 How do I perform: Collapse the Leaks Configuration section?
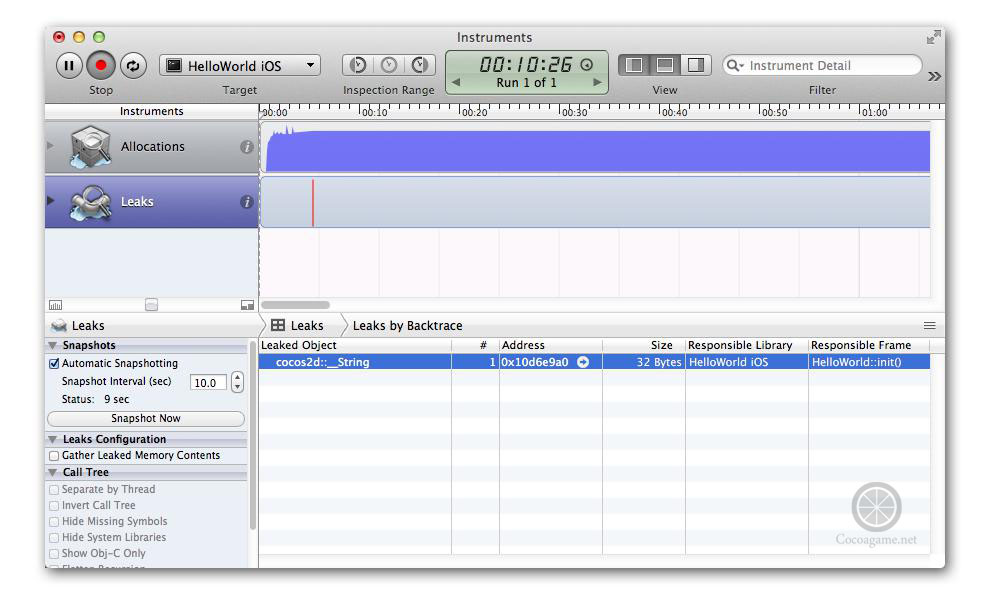tap(53, 440)
